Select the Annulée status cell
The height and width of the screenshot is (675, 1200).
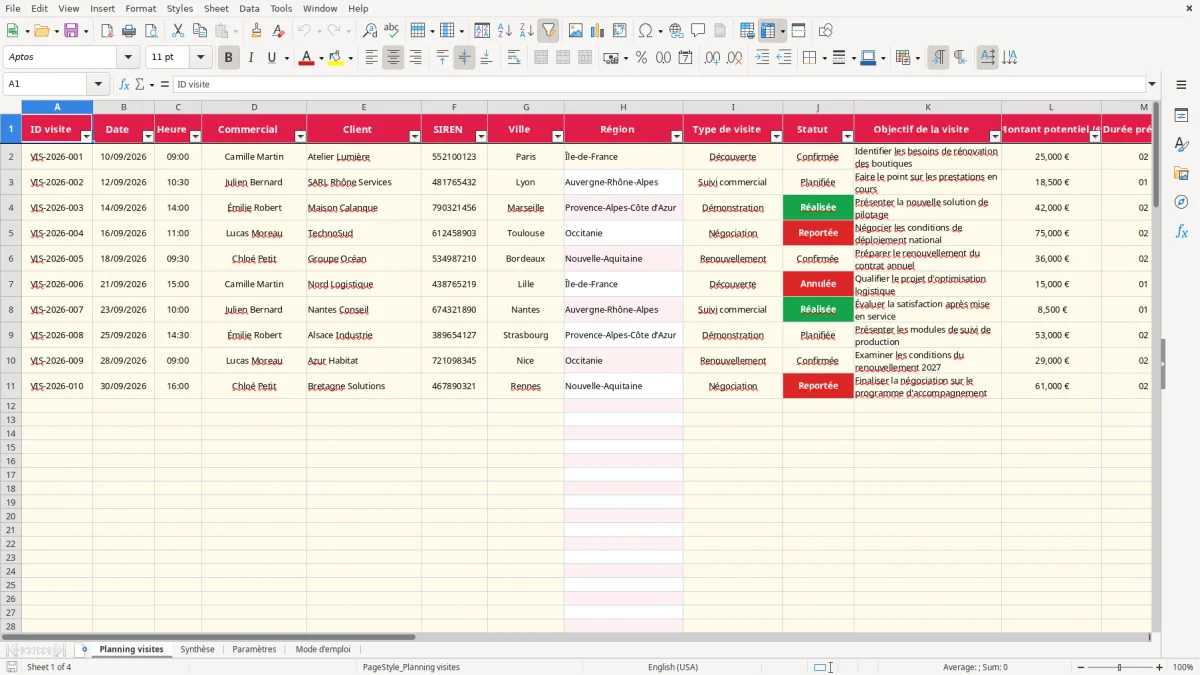pyautogui.click(x=818, y=284)
